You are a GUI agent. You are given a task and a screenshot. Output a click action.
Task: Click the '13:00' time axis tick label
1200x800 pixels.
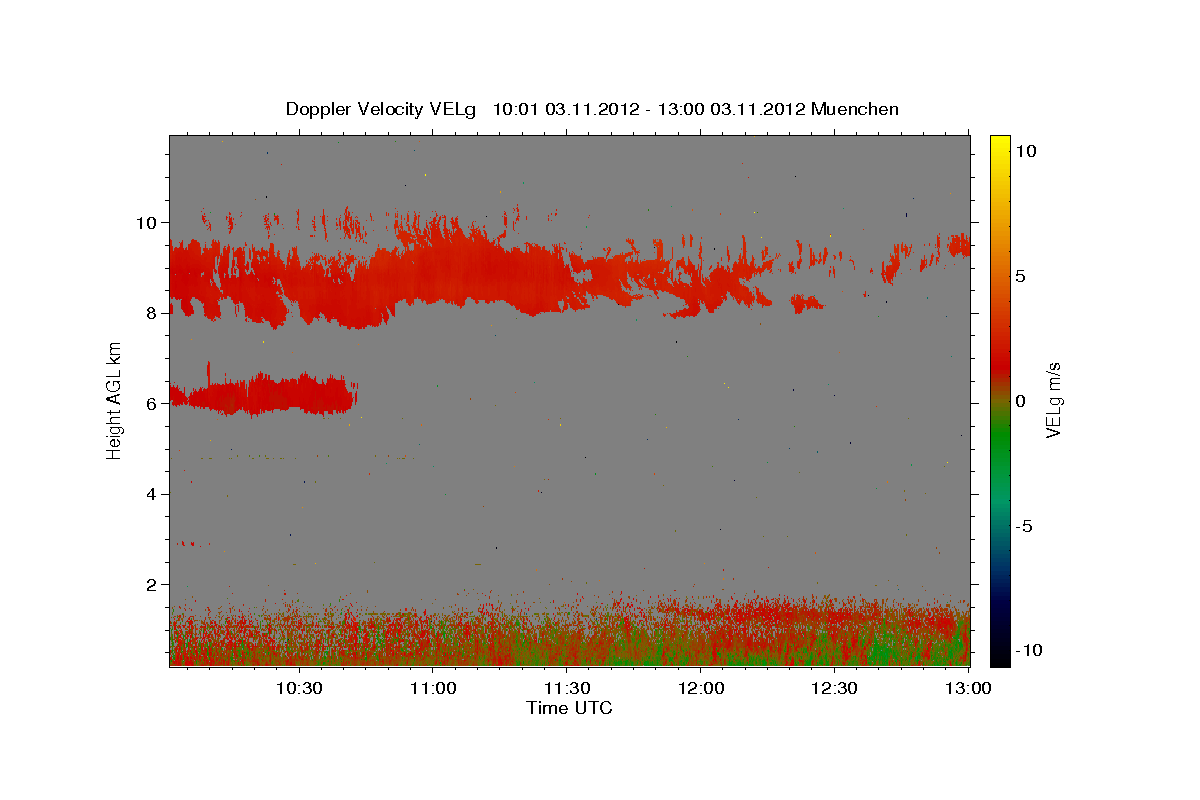tap(968, 689)
